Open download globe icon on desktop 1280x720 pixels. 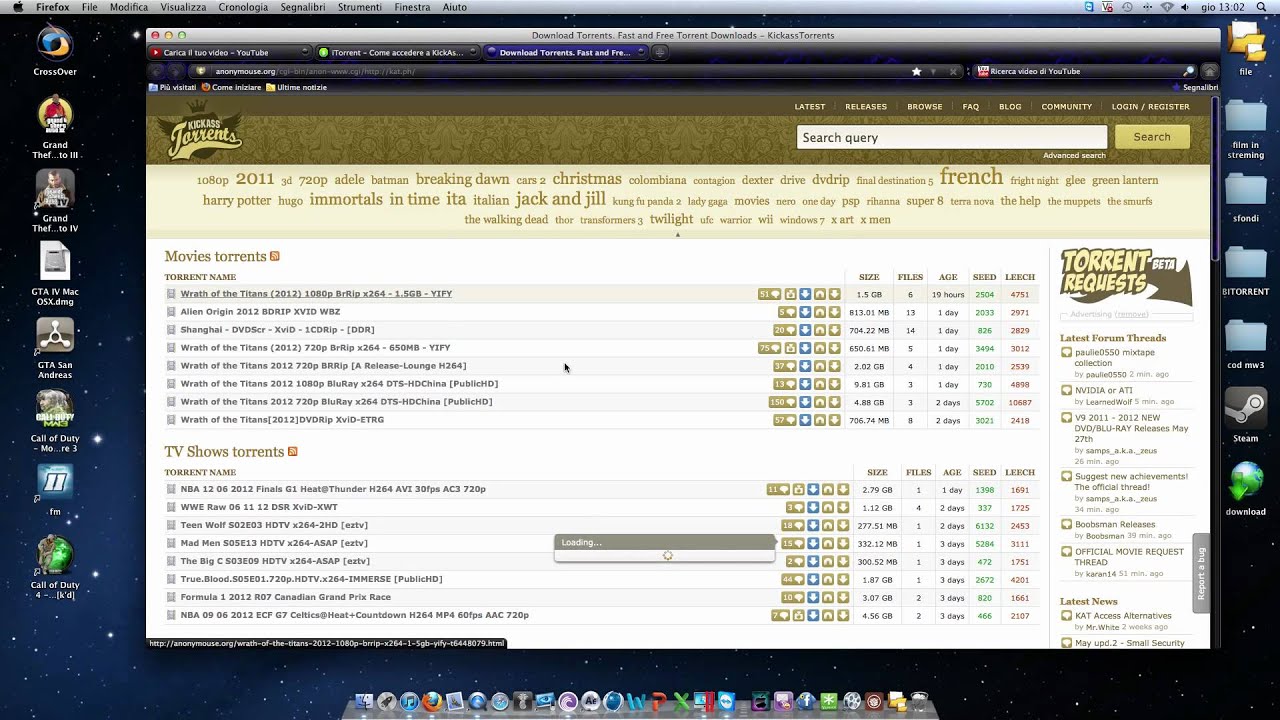[x=1246, y=483]
